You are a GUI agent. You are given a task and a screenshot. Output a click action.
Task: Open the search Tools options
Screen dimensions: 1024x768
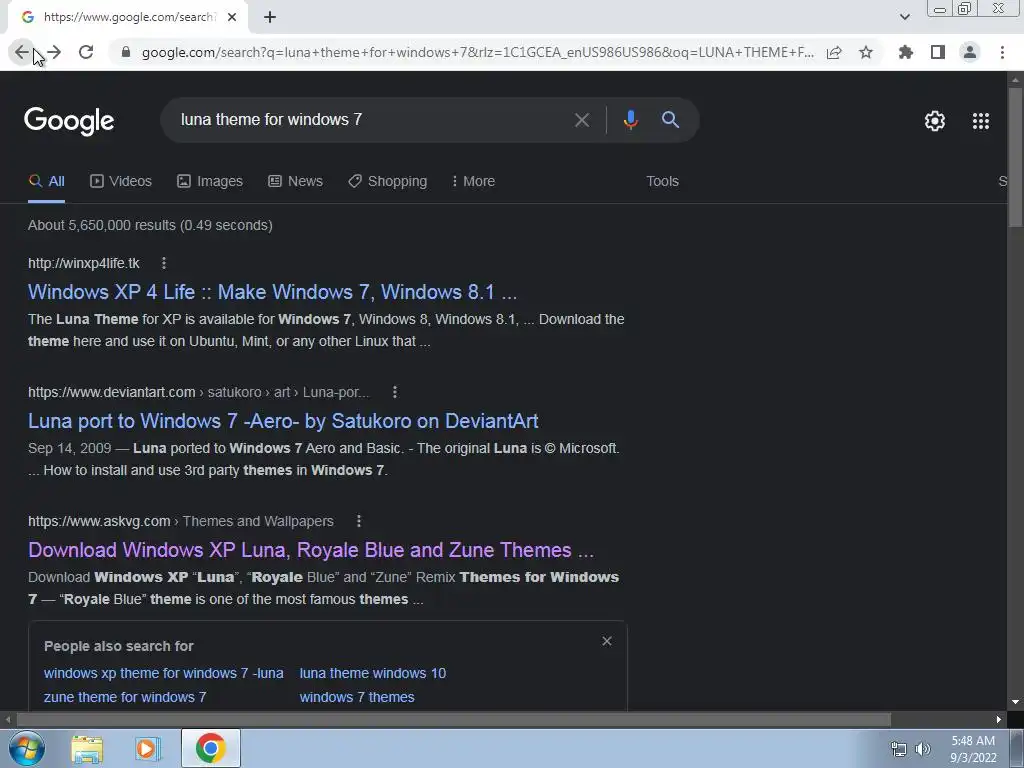pos(662,182)
